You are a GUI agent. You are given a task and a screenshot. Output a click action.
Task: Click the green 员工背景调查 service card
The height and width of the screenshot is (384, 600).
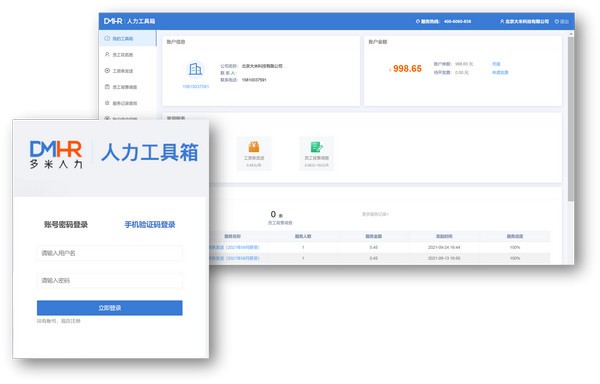316,153
